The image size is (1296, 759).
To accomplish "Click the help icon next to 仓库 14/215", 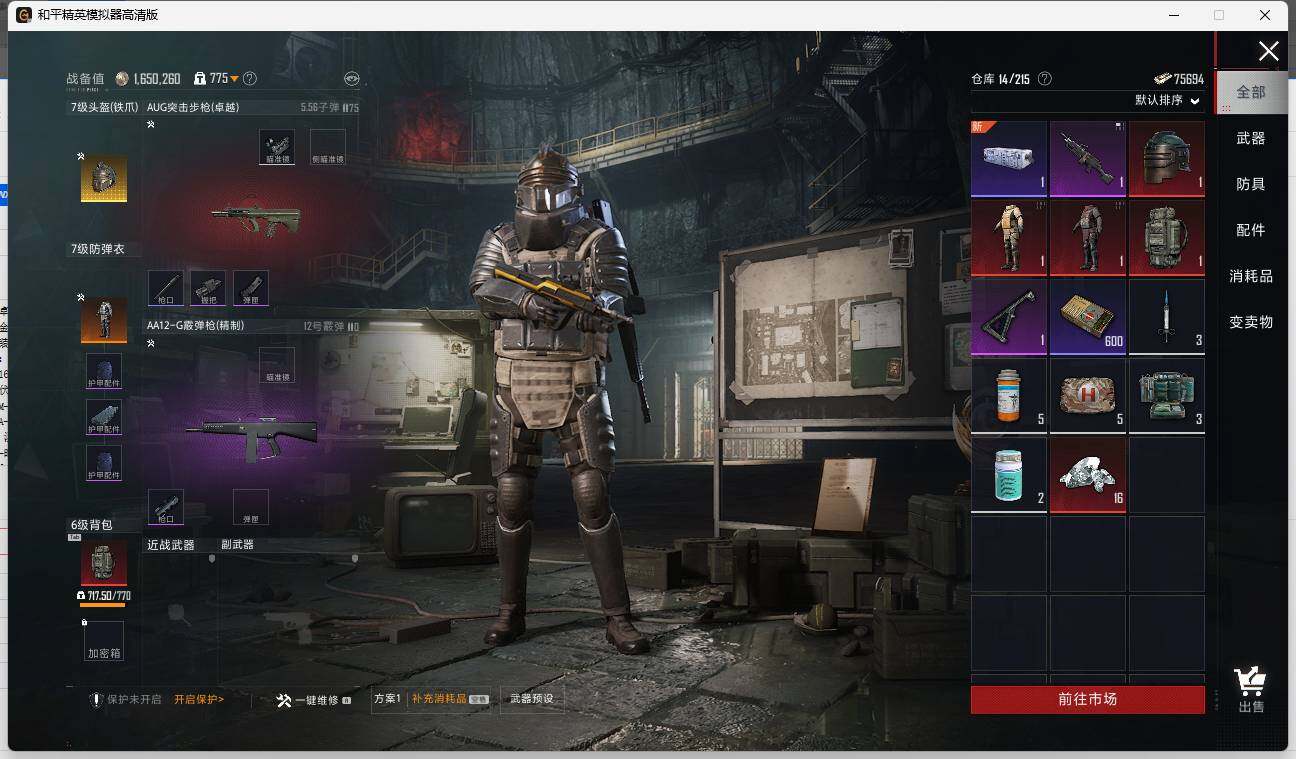I will click(x=1045, y=78).
